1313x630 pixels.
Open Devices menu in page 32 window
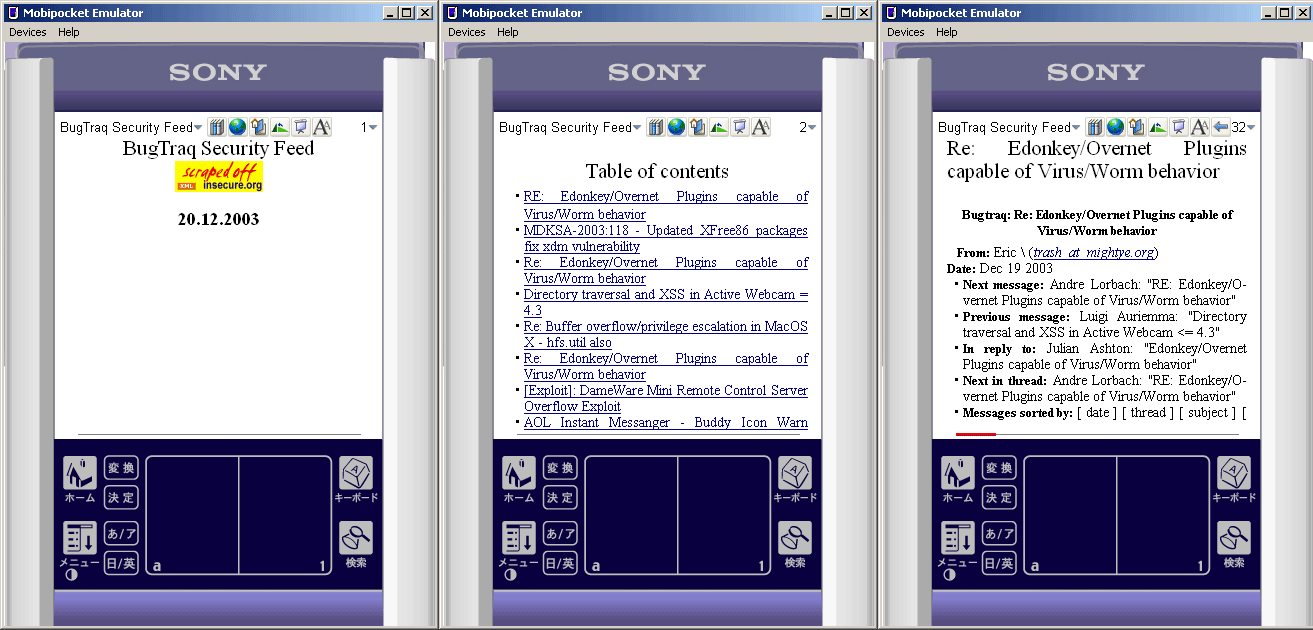906,32
